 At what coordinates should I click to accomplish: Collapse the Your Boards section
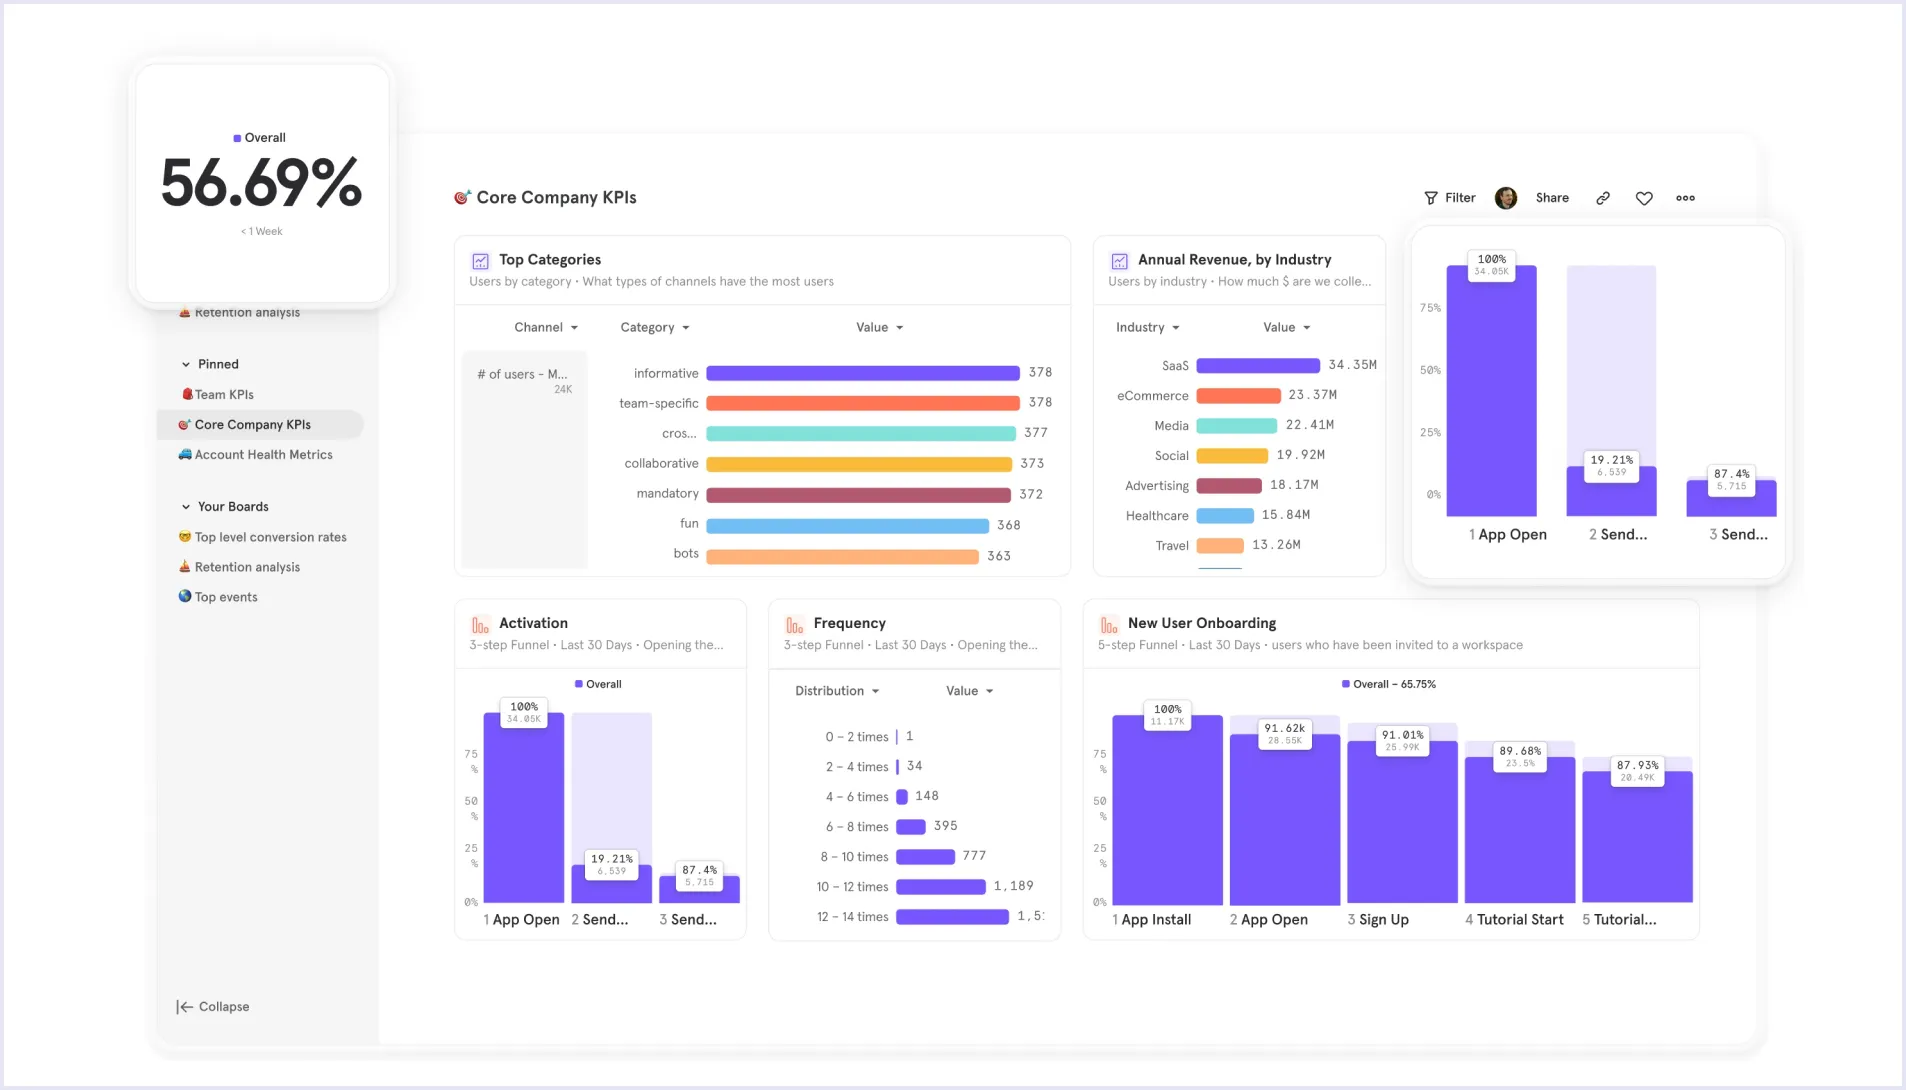click(x=186, y=507)
